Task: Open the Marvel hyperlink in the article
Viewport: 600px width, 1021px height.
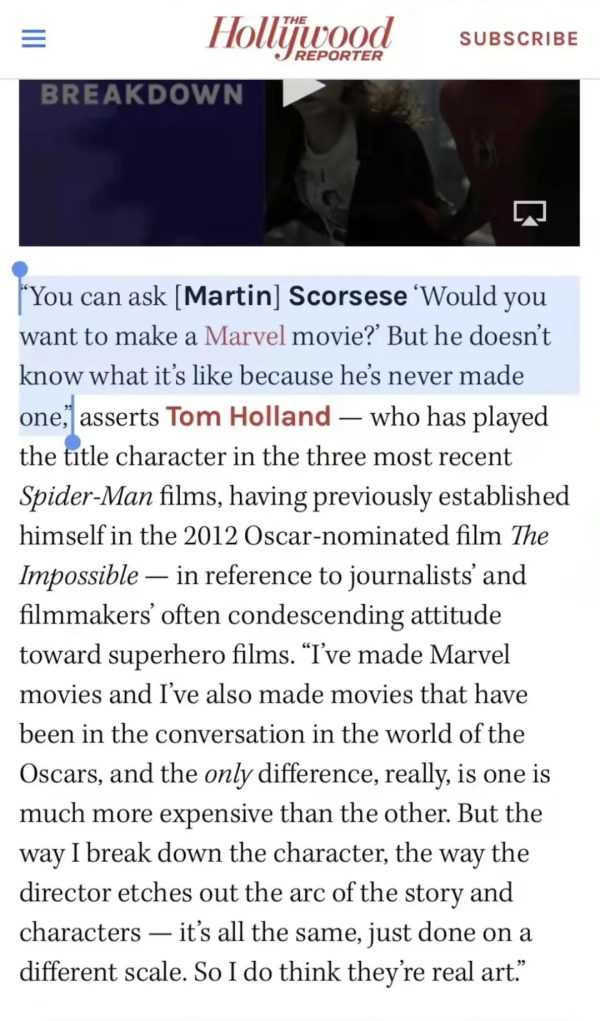Action: (x=245, y=336)
